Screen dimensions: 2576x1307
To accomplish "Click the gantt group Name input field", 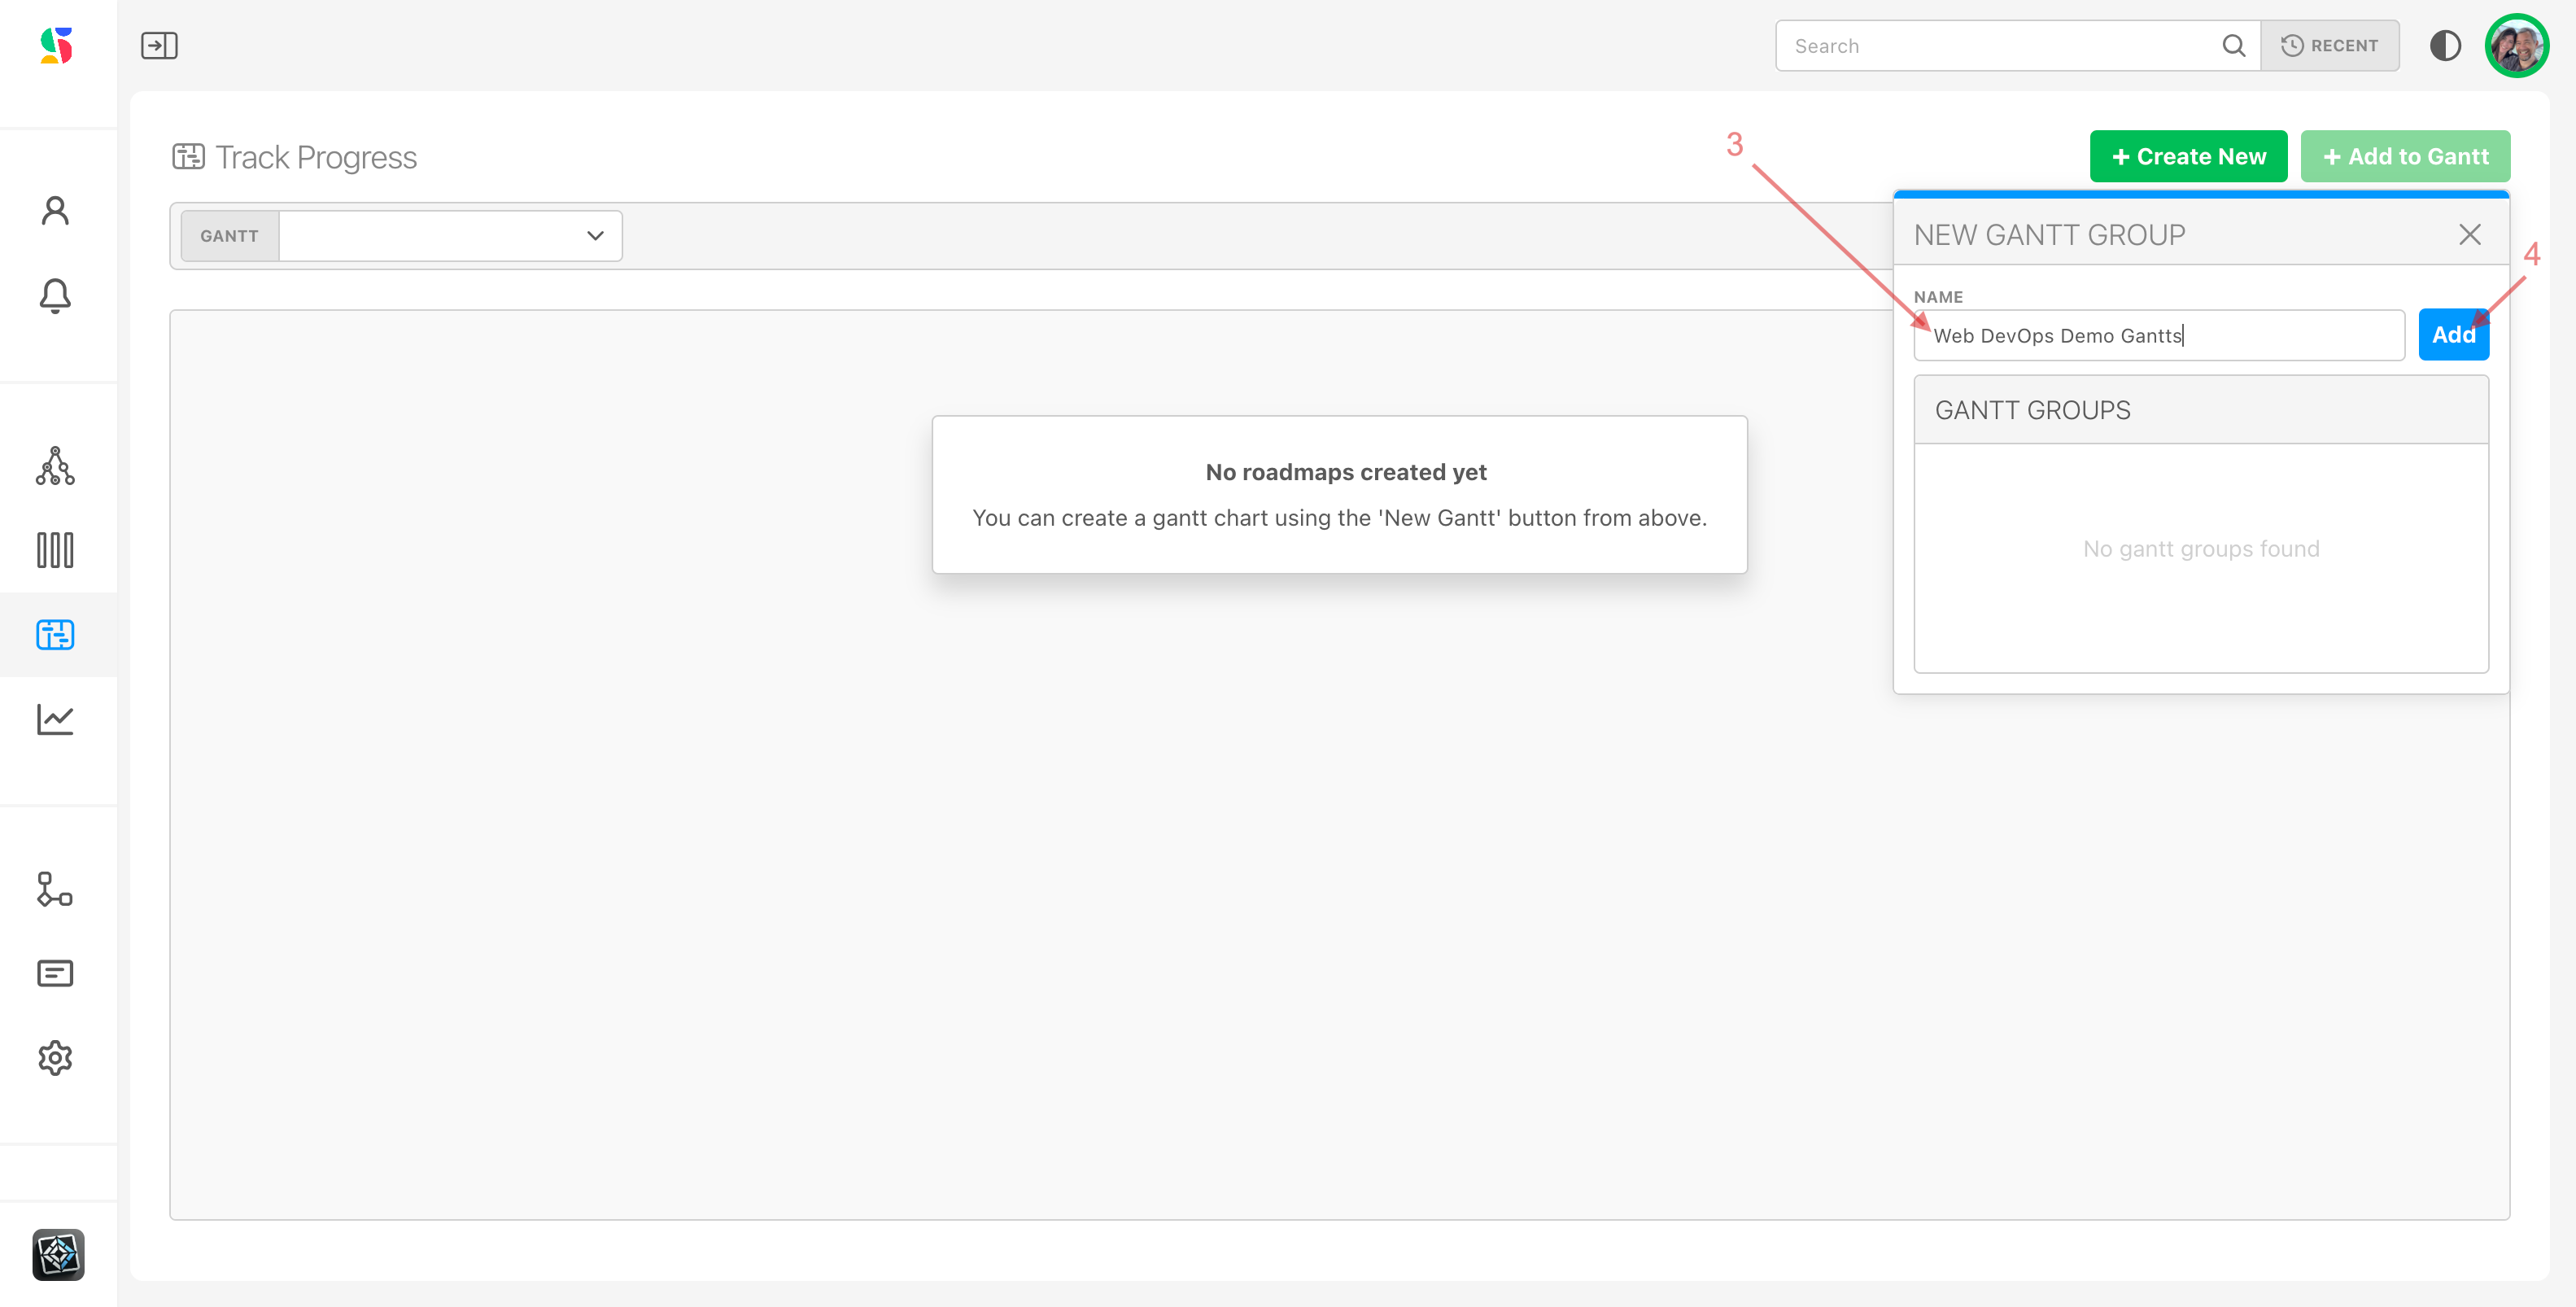I will 2160,336.
